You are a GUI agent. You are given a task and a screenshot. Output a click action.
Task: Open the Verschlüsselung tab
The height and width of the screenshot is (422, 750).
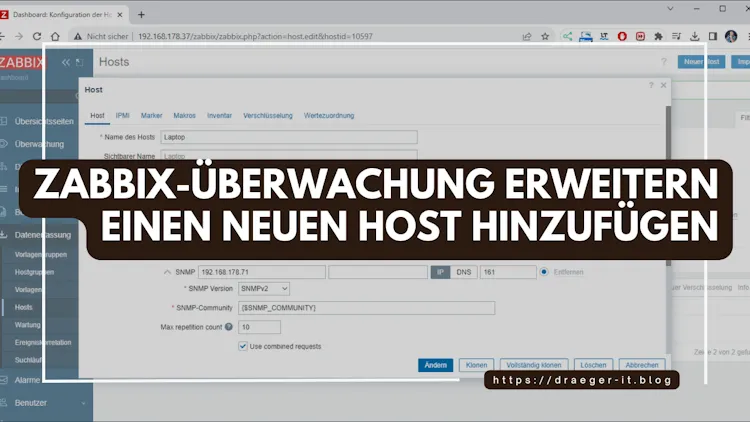268,116
